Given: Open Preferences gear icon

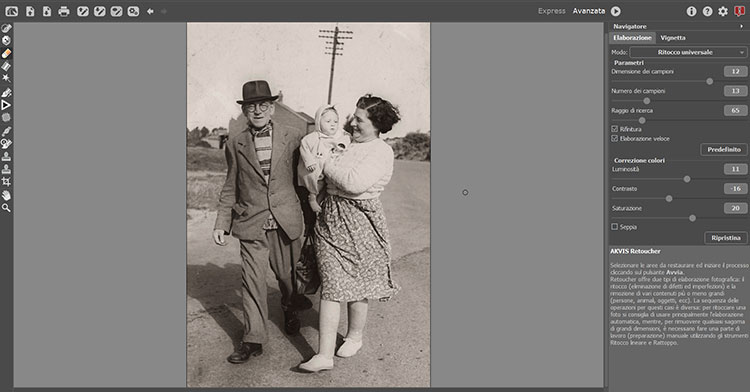Looking at the screenshot, I should [723, 11].
